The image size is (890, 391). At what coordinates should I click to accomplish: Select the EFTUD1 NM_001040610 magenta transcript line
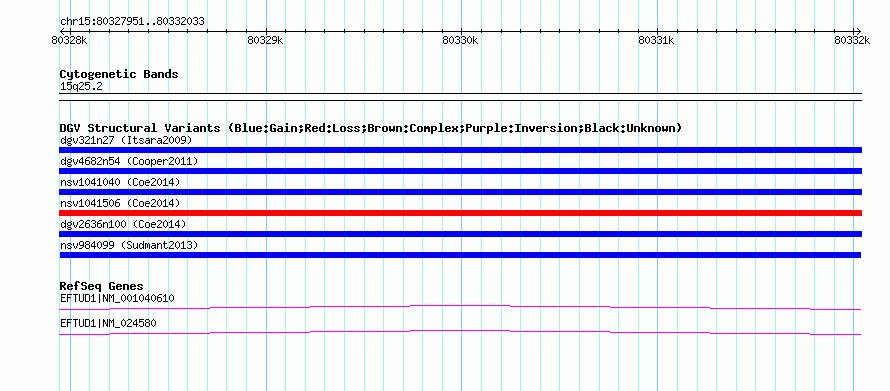(460, 308)
